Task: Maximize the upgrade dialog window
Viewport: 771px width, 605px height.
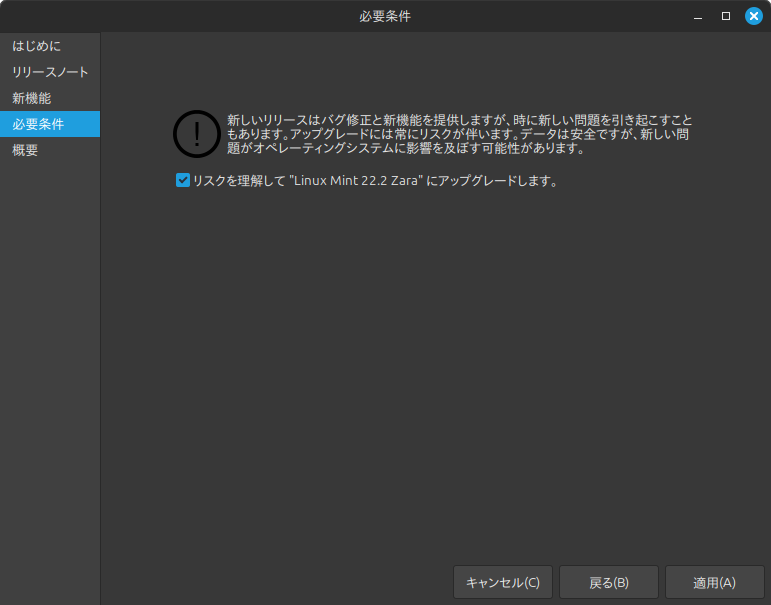Action: point(726,16)
